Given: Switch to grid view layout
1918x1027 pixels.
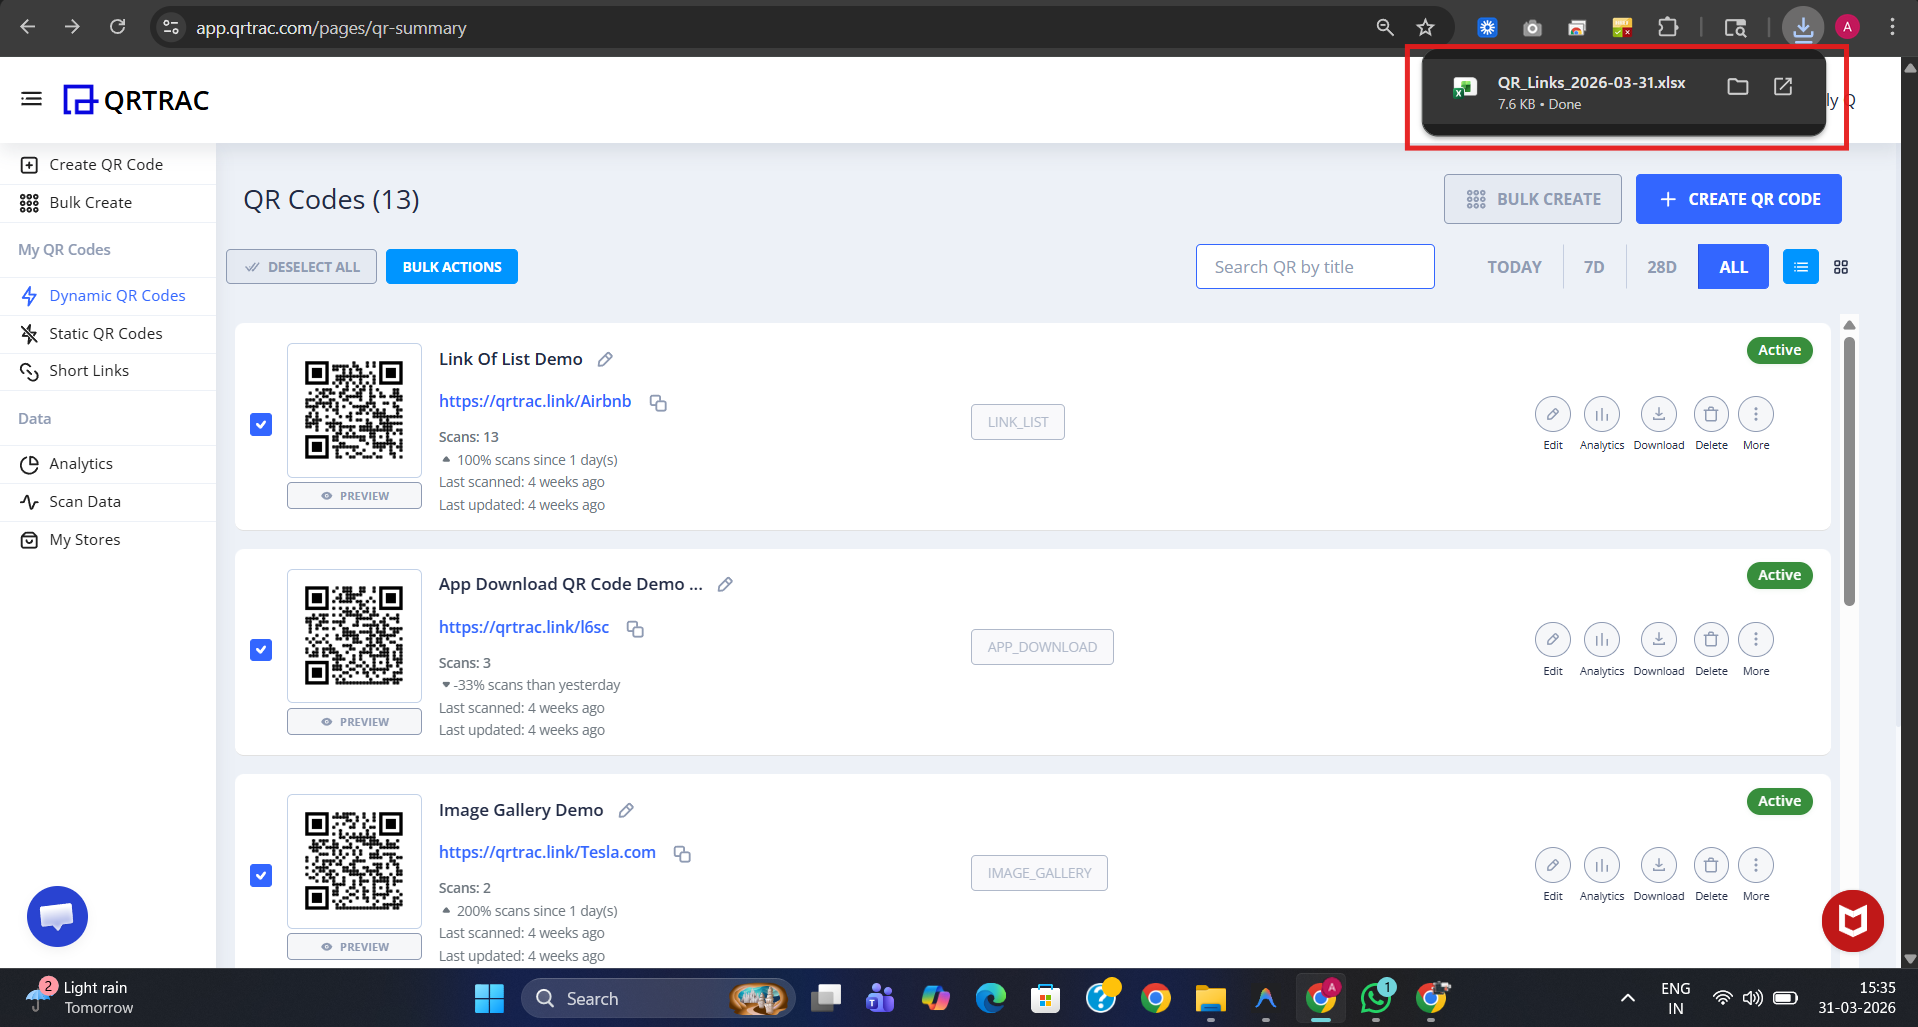Looking at the screenshot, I should (x=1840, y=267).
